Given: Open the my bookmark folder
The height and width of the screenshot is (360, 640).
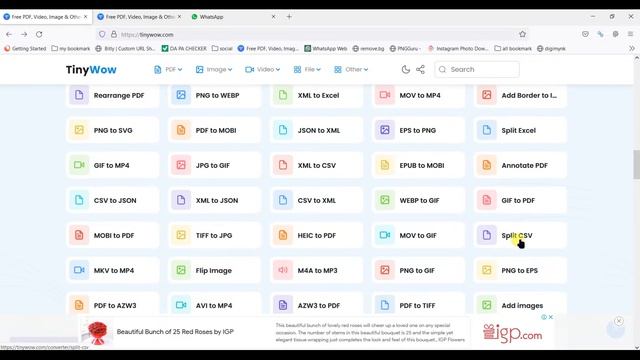Looking at the screenshot, I should point(71,48).
